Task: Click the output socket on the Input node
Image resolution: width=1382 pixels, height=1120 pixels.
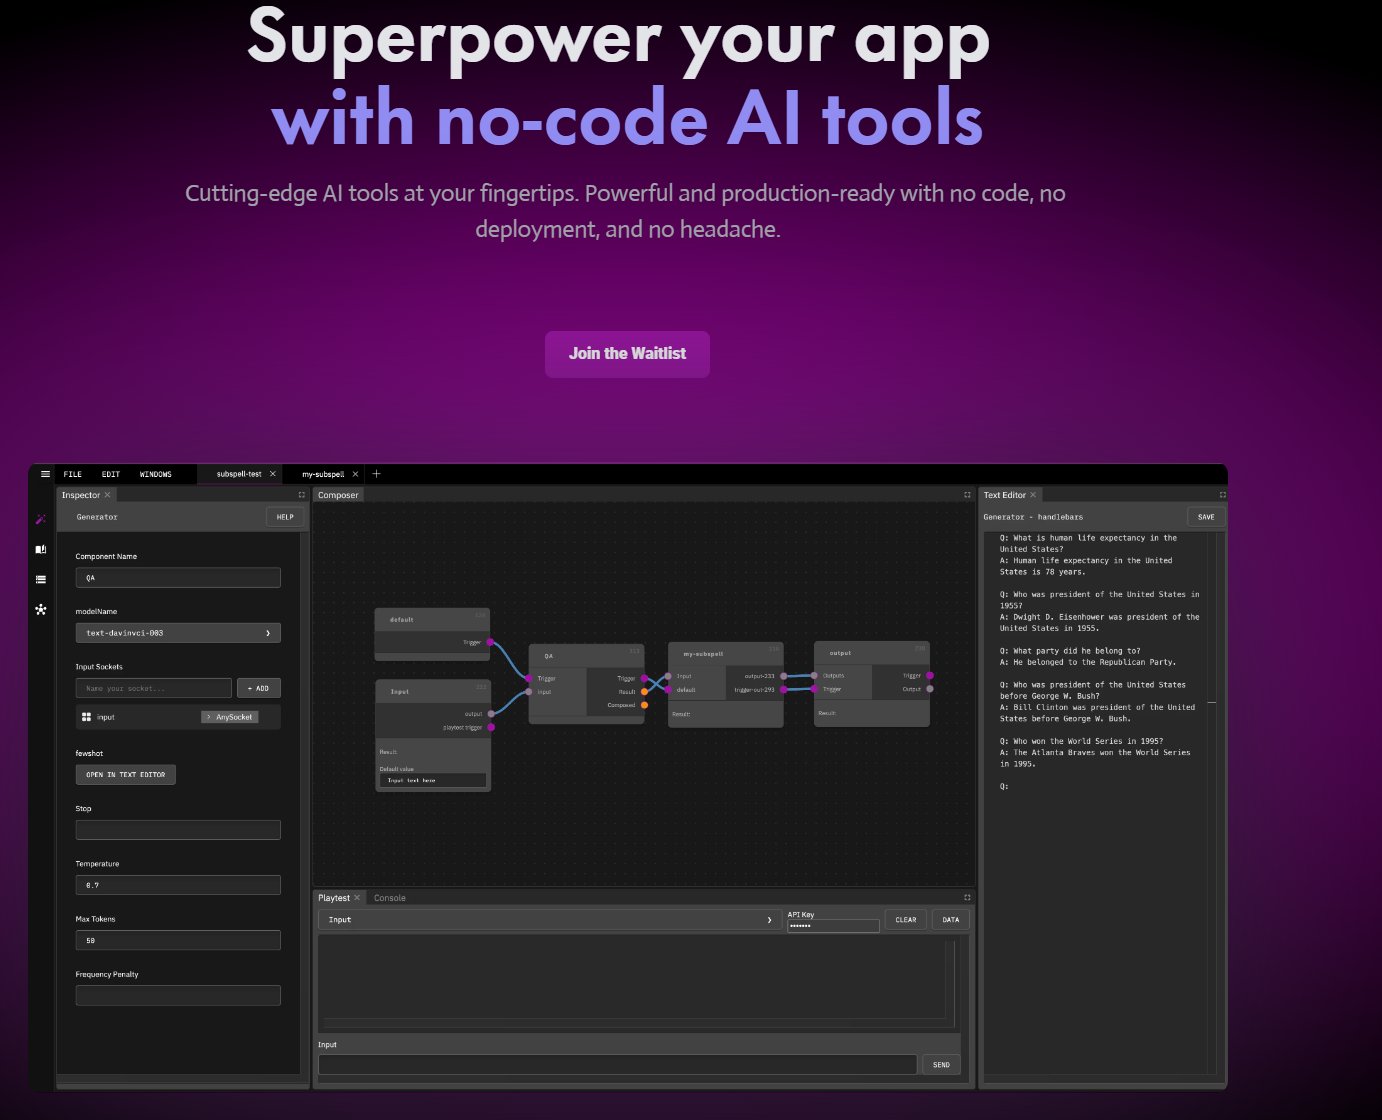Action: coord(491,714)
